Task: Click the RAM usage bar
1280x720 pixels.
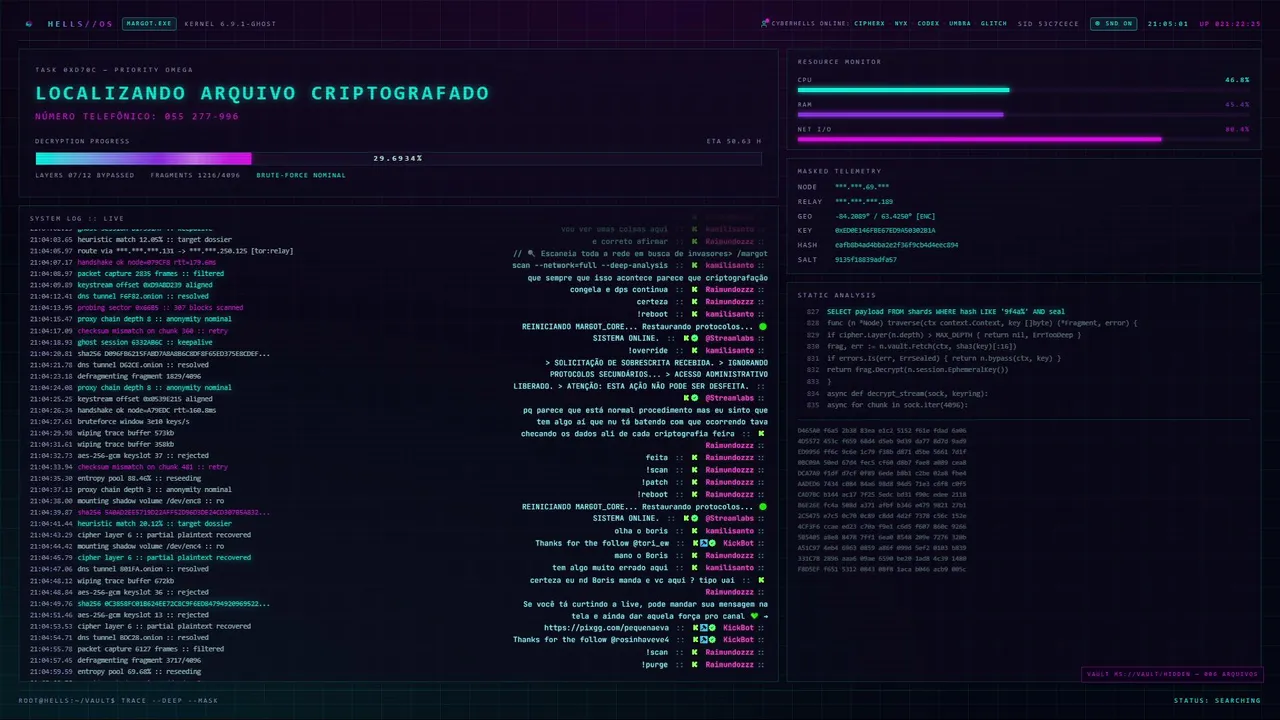Action: 1023,114
